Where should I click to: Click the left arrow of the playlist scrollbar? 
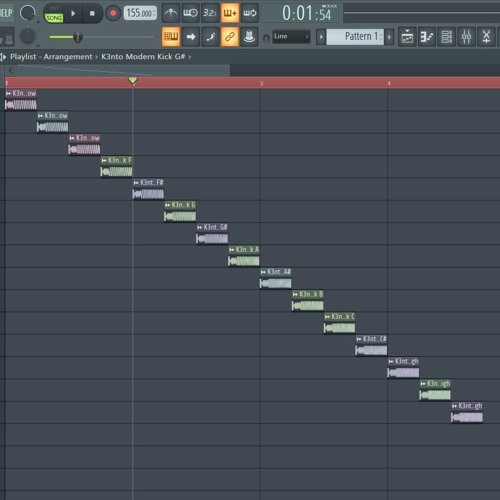[11, 70]
